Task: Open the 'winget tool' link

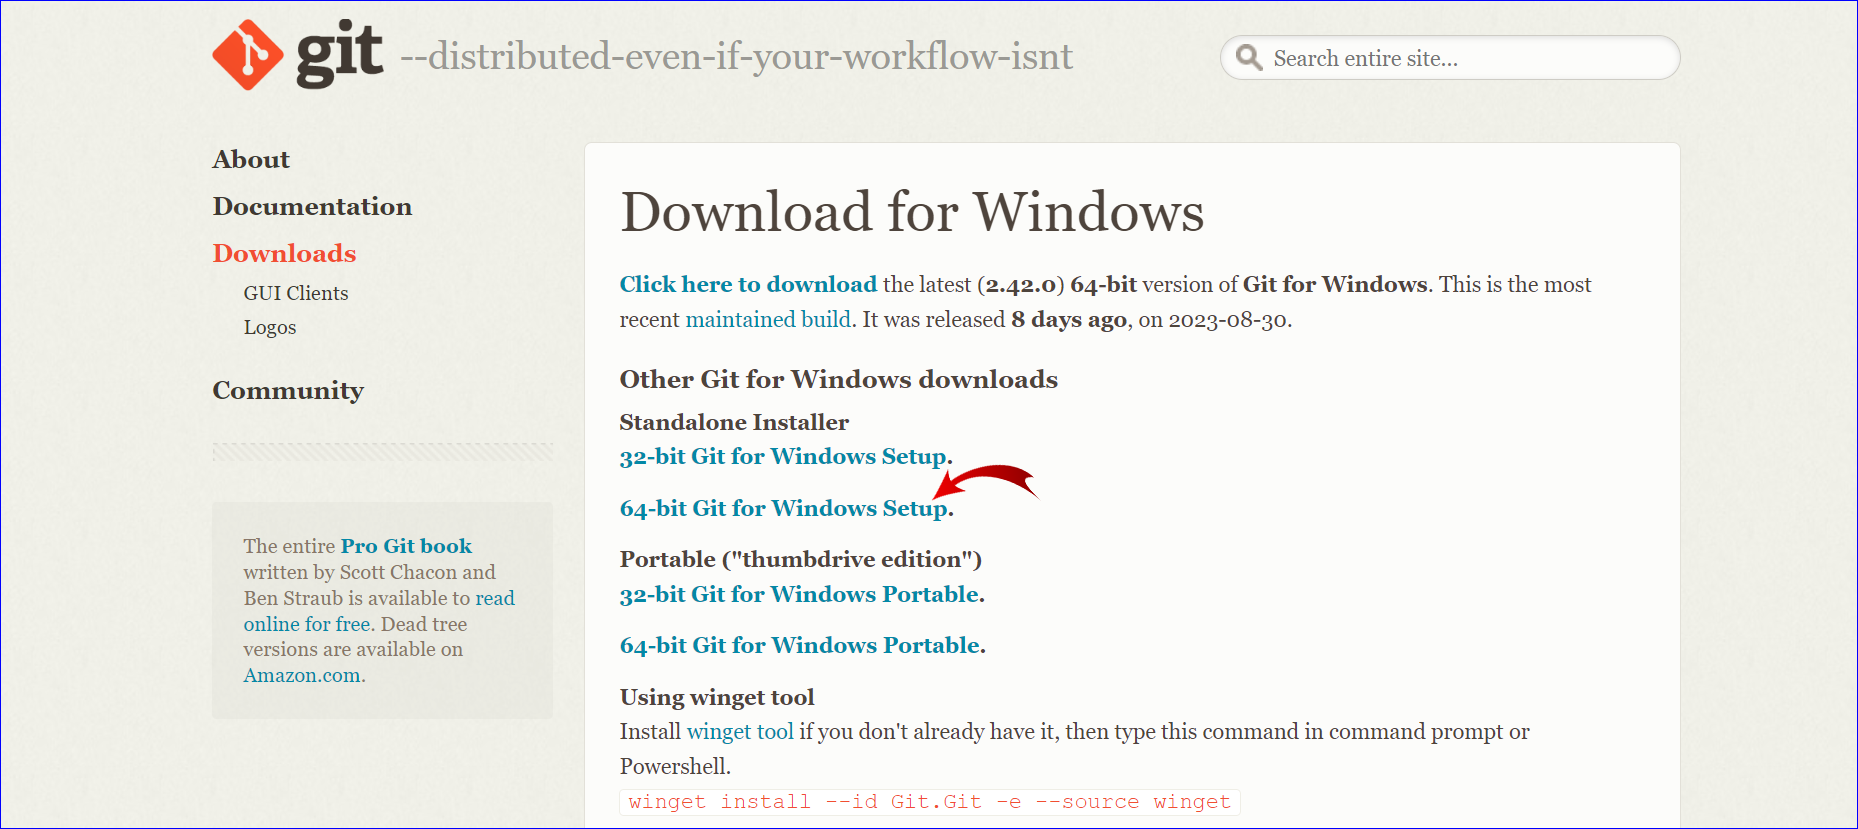Action: pyautogui.click(x=740, y=732)
